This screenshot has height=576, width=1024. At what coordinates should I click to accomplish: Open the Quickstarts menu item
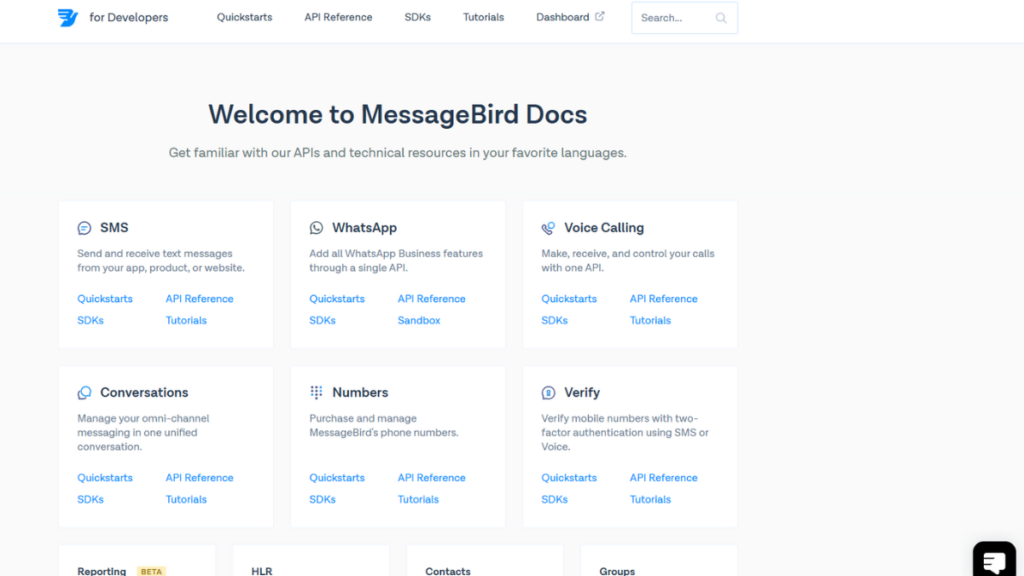click(x=244, y=17)
